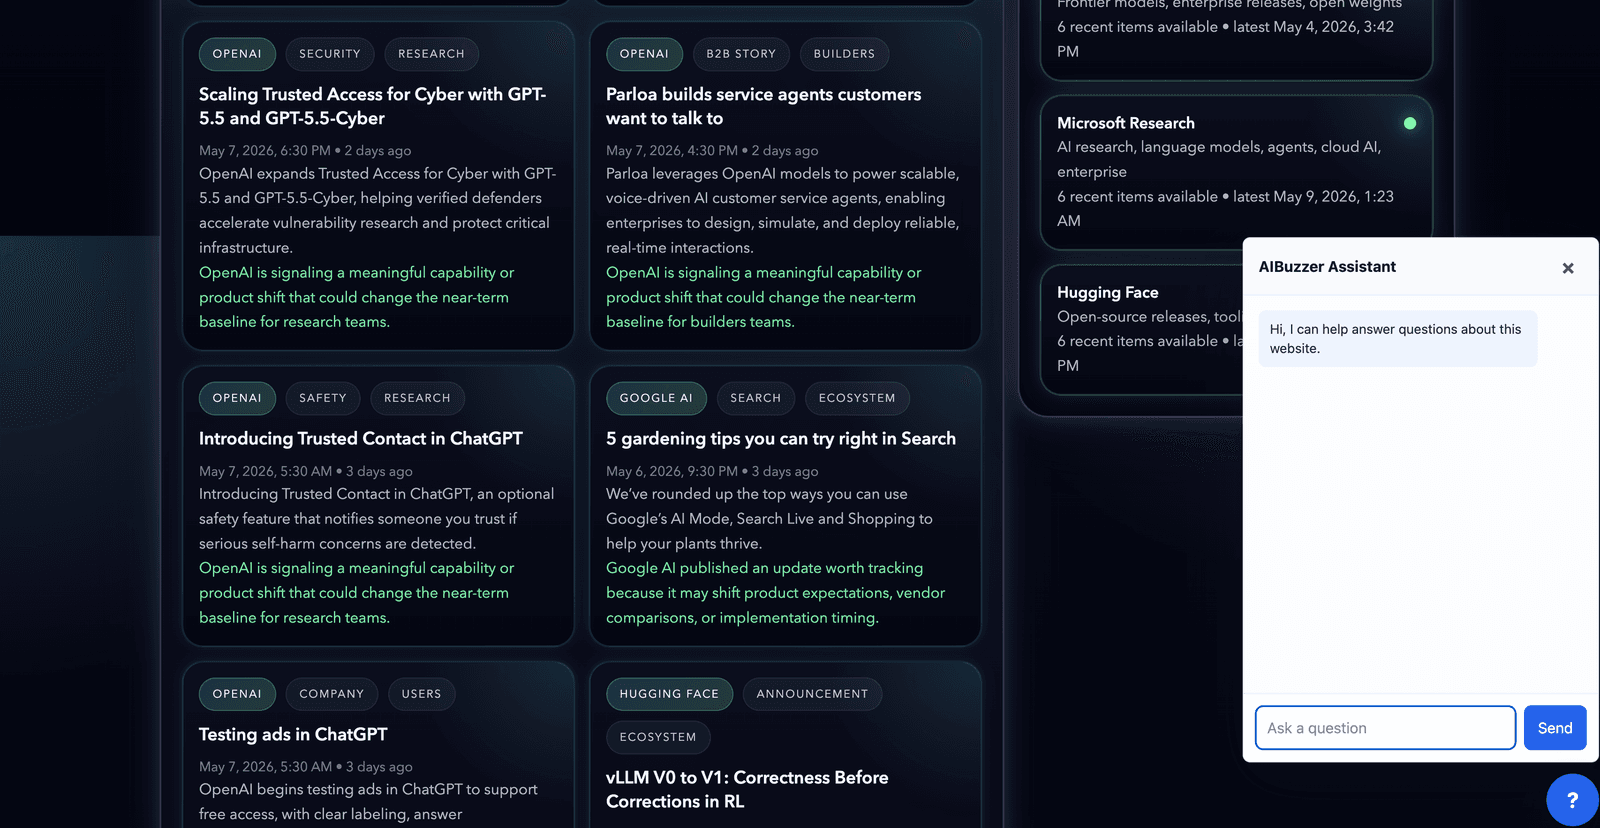Click the AIBuzzer Assistant panel title

[x=1327, y=267]
